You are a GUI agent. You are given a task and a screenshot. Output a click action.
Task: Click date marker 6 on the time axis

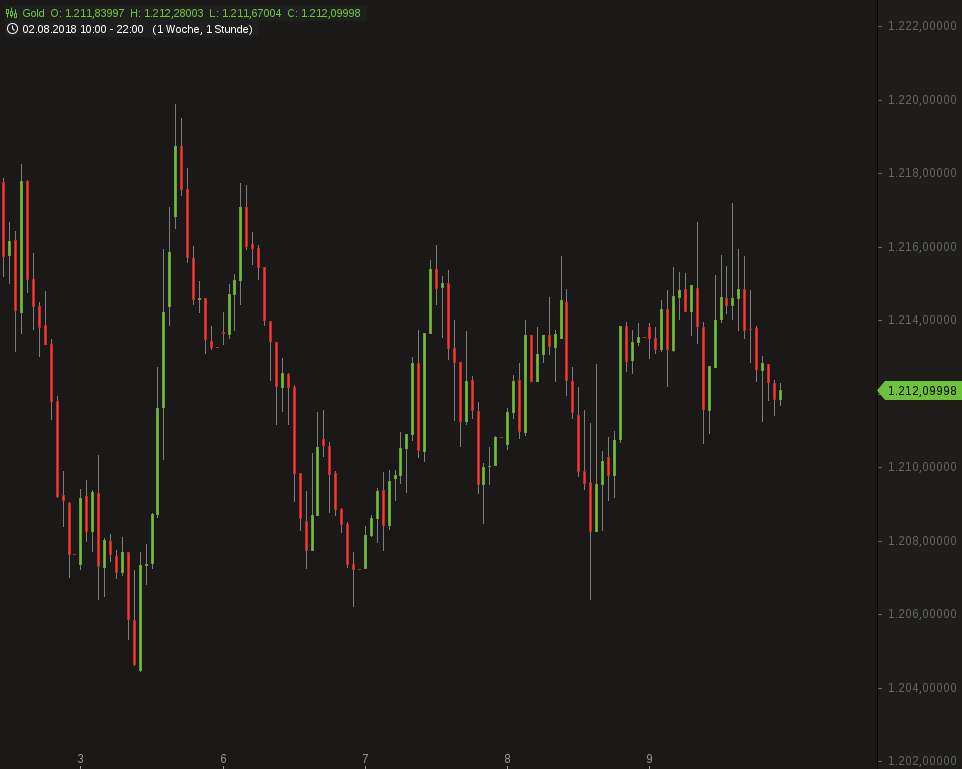click(x=223, y=759)
